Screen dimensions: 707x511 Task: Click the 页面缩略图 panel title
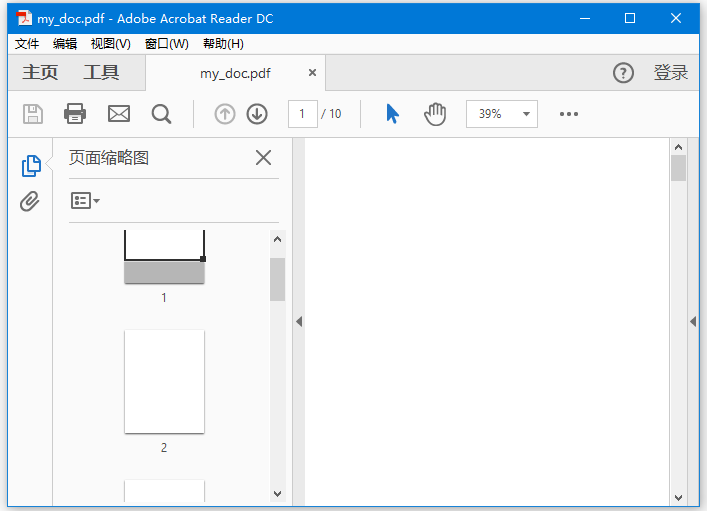(x=109, y=158)
